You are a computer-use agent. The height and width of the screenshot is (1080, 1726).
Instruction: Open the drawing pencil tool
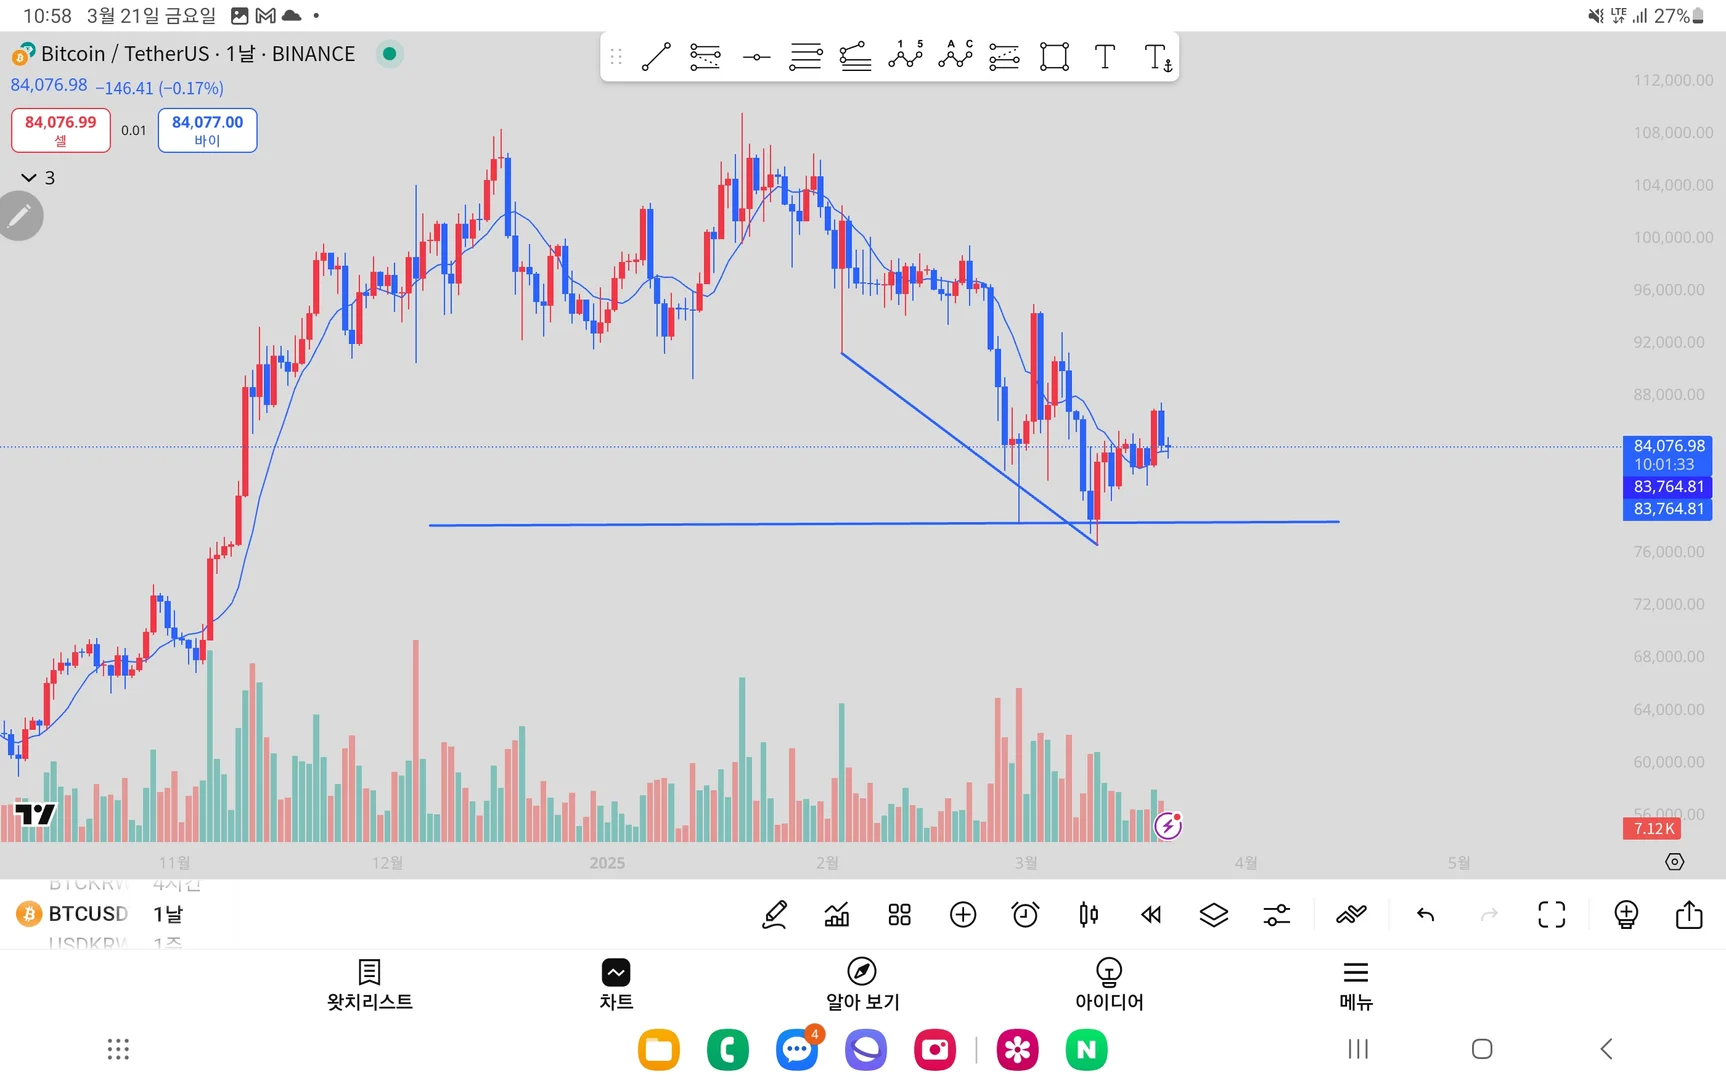click(775, 914)
